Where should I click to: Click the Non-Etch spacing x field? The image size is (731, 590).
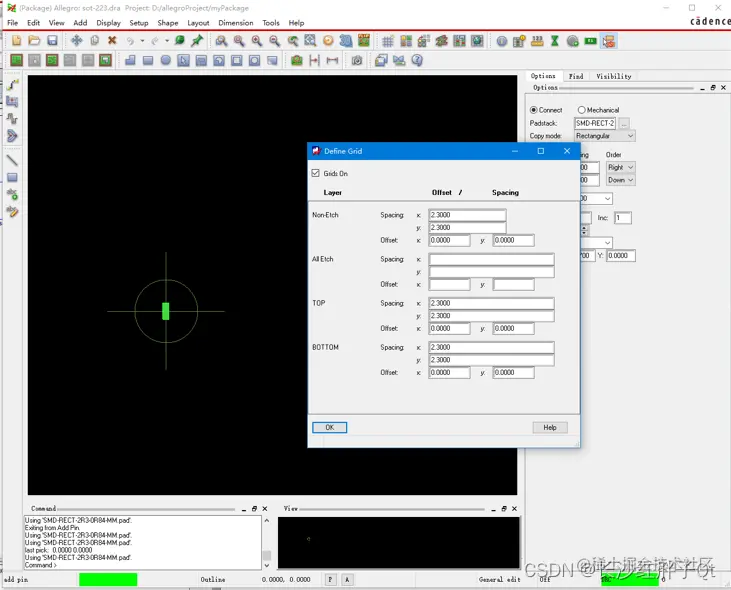(x=467, y=215)
